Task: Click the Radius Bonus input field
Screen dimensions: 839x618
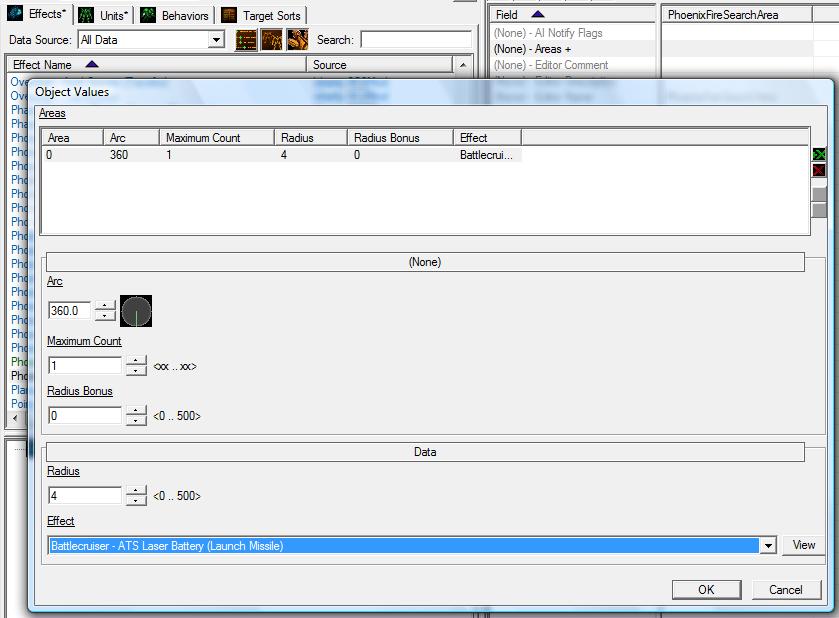Action: coord(85,416)
